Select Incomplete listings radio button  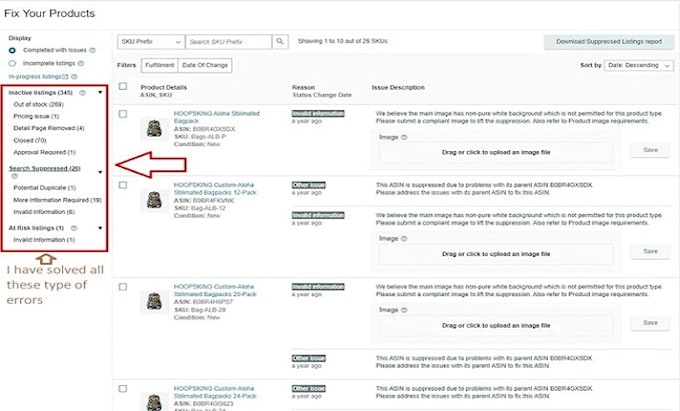(12, 63)
